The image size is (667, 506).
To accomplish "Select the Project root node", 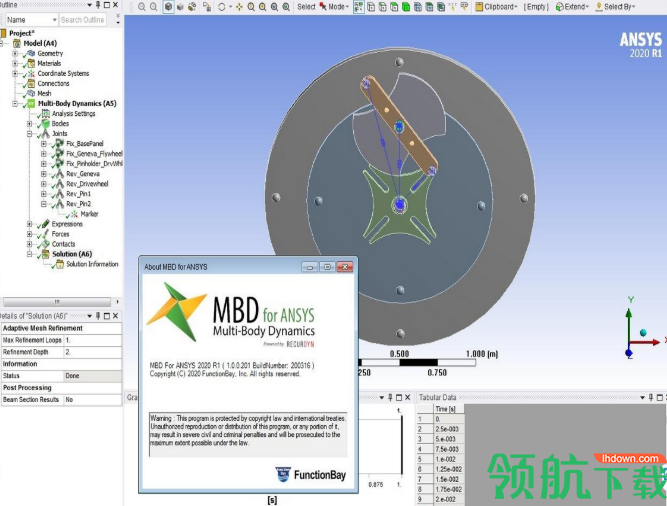I will tap(22, 33).
